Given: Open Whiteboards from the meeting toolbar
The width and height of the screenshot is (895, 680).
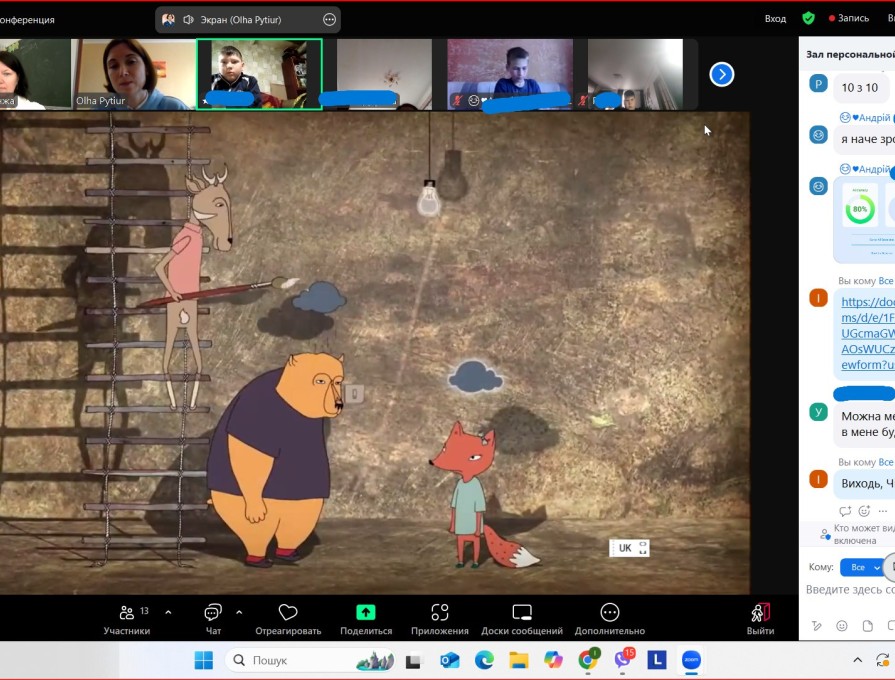Looking at the screenshot, I should 522,619.
